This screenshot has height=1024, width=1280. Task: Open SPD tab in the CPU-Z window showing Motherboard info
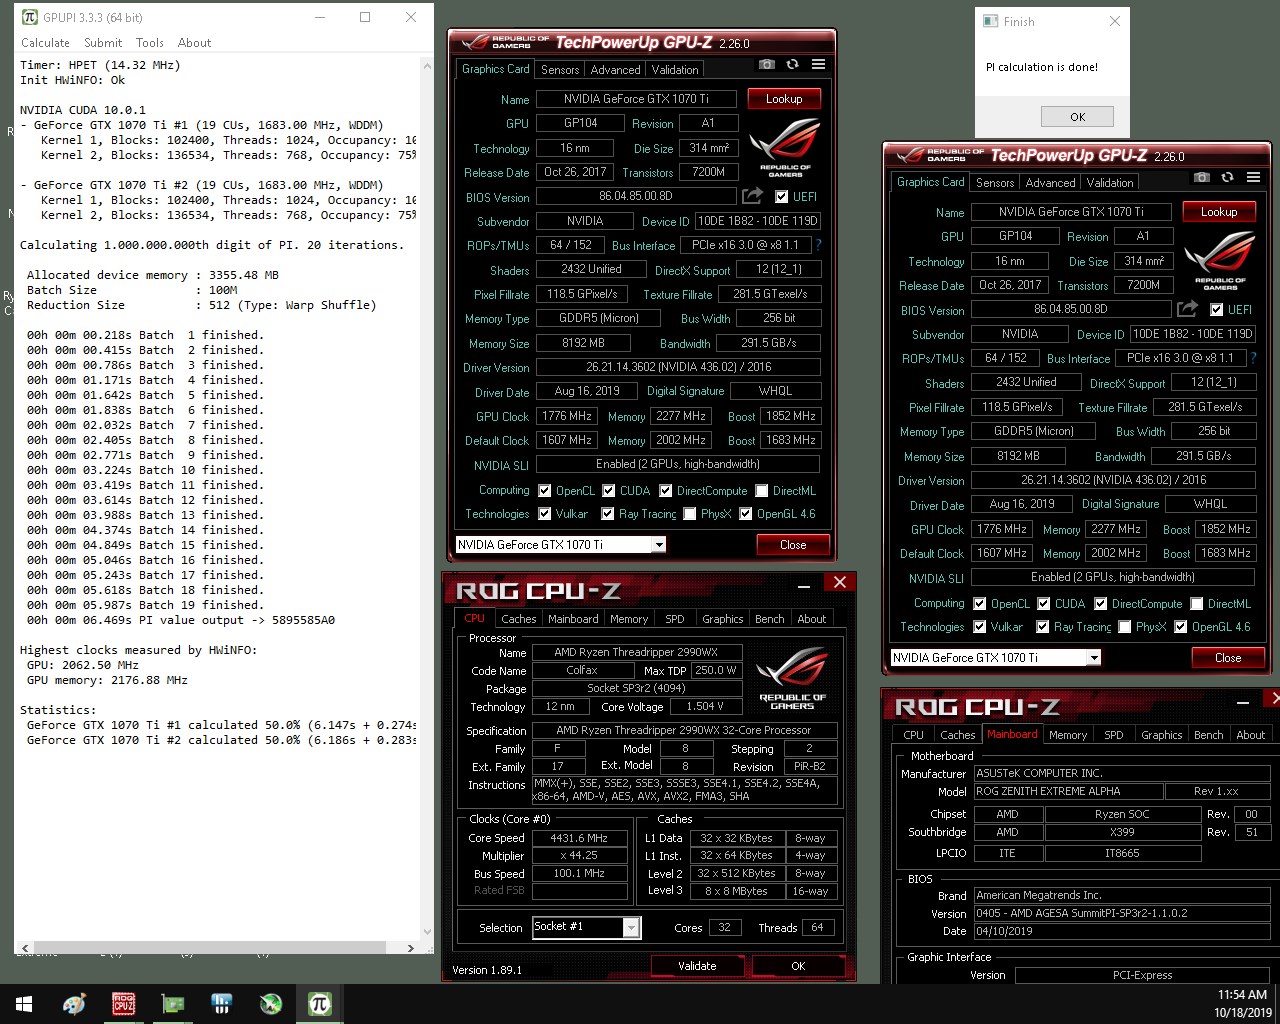(1113, 735)
